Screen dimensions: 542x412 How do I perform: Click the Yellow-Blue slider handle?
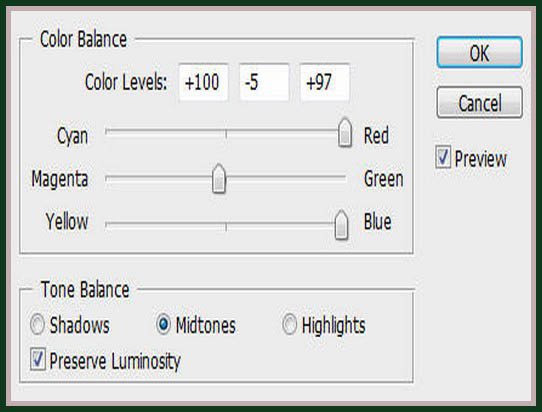coord(341,225)
